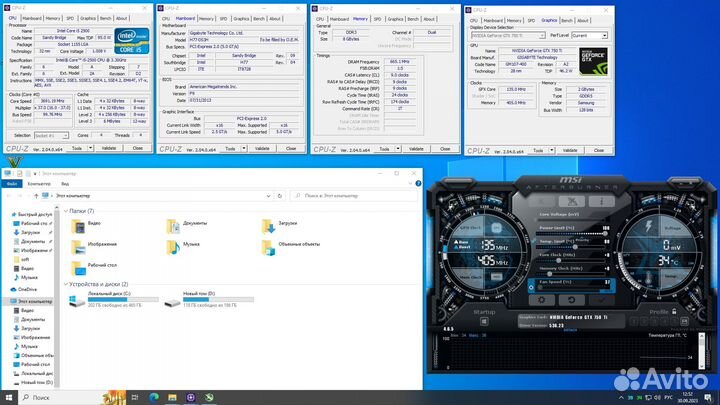
Task: Open Display Device Selection dropdown in CPU-Z
Action: (x=542, y=35)
